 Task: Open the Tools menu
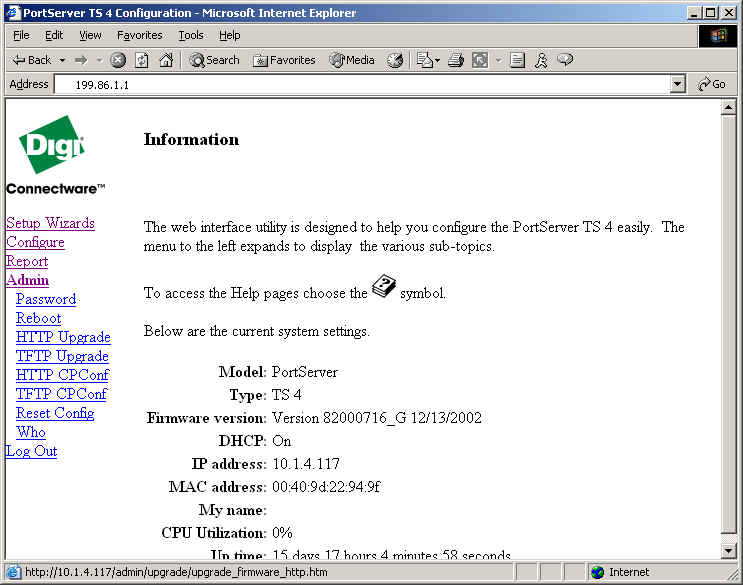[x=190, y=35]
